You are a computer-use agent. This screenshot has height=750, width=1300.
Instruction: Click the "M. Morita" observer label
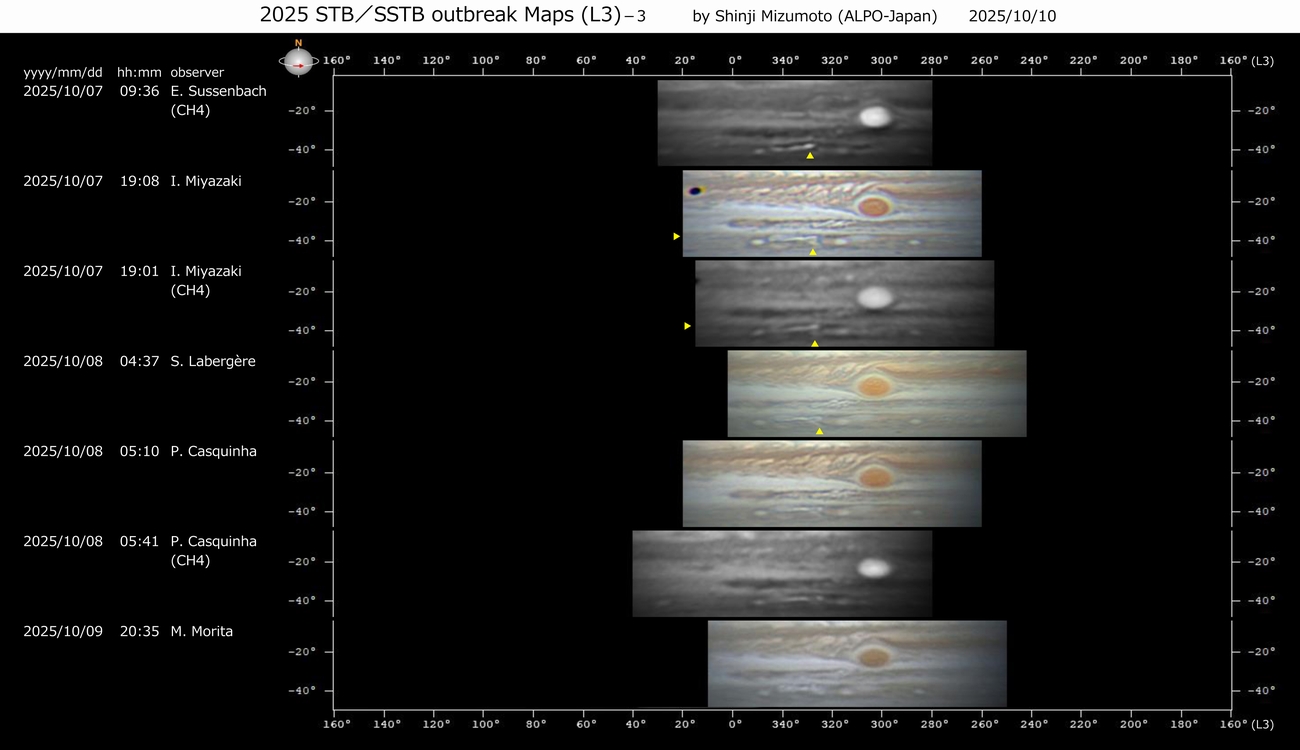pyautogui.click(x=201, y=631)
